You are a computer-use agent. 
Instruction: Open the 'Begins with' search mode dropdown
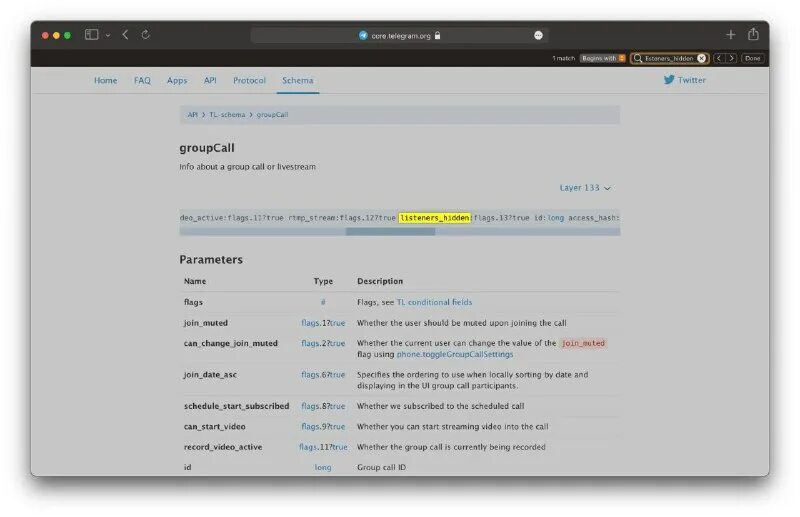point(603,58)
